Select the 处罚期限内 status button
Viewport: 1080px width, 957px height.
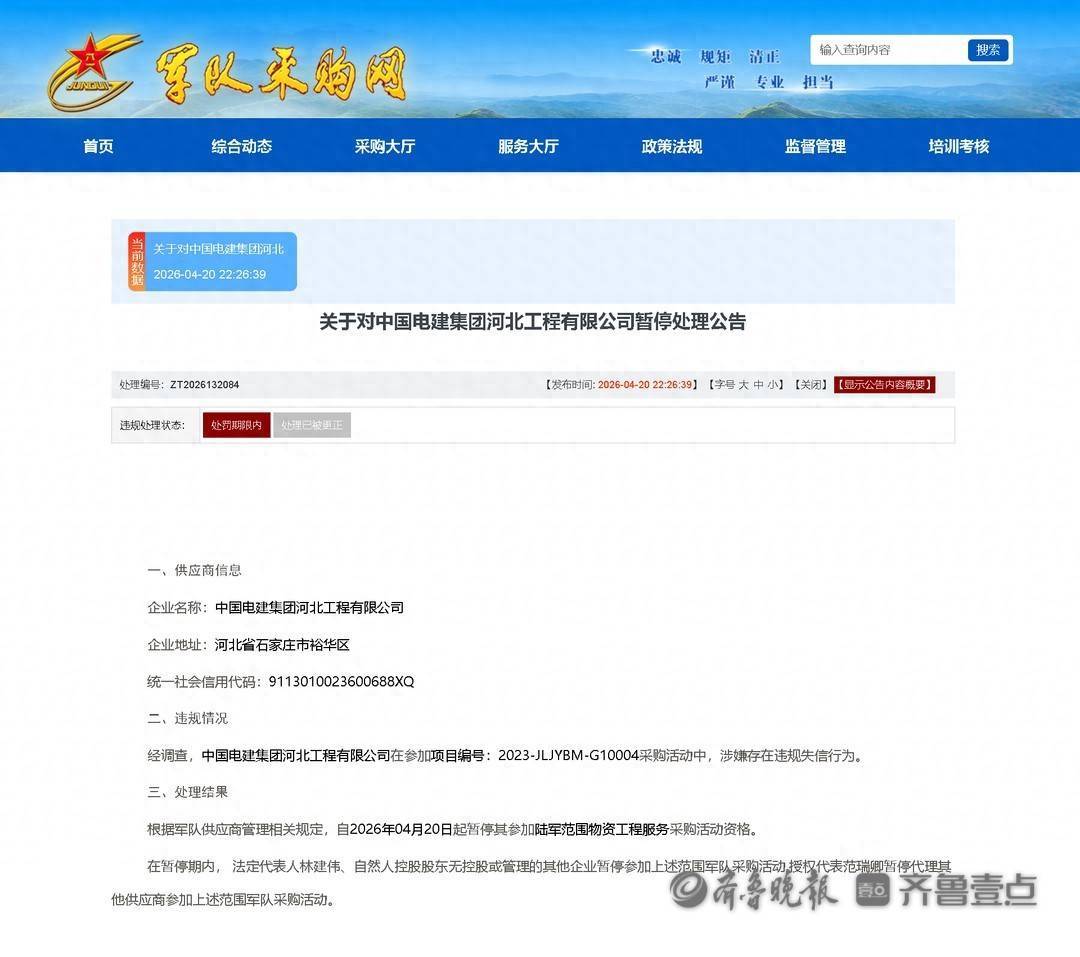pos(236,425)
